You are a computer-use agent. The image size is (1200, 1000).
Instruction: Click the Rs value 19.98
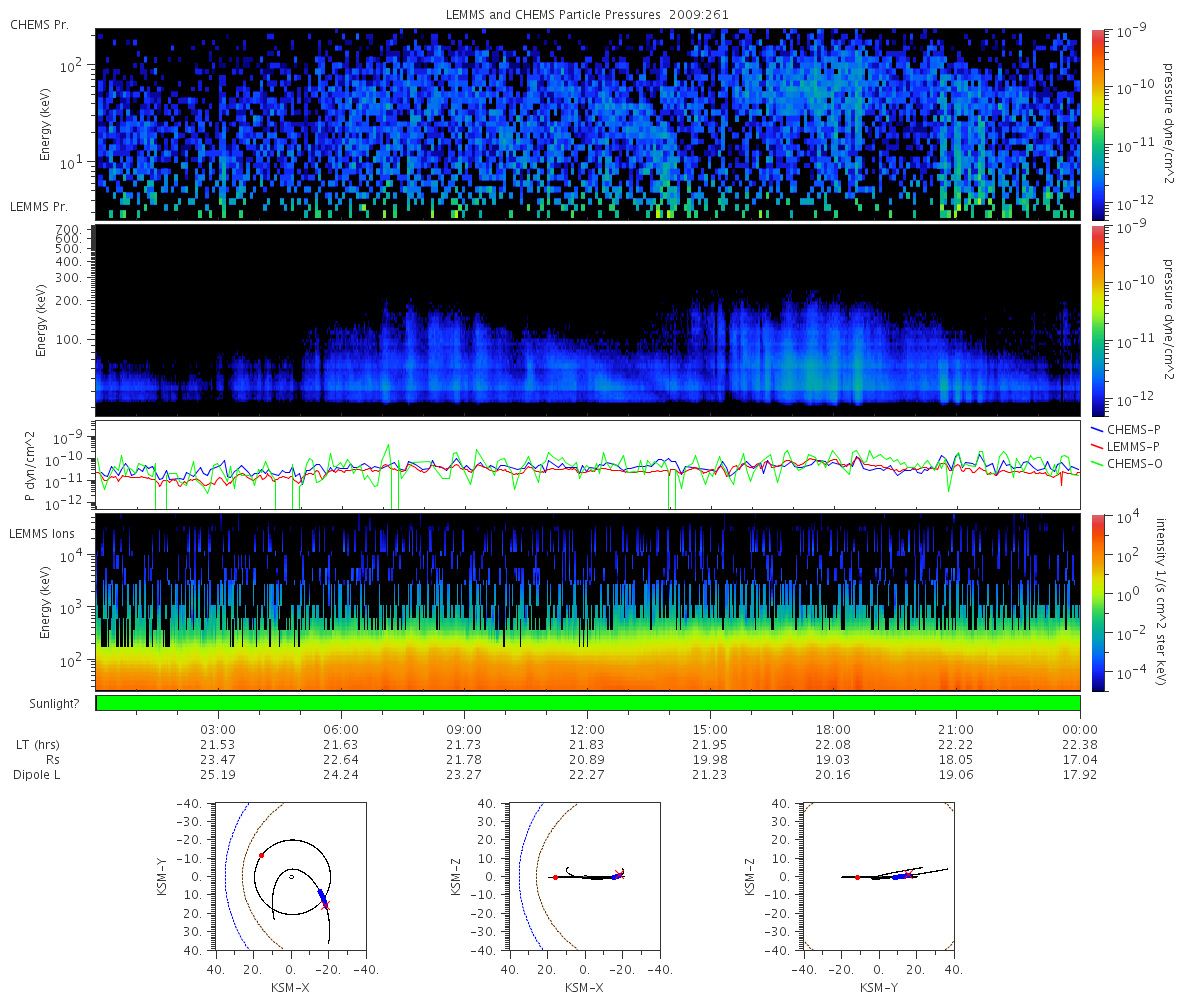coord(711,760)
